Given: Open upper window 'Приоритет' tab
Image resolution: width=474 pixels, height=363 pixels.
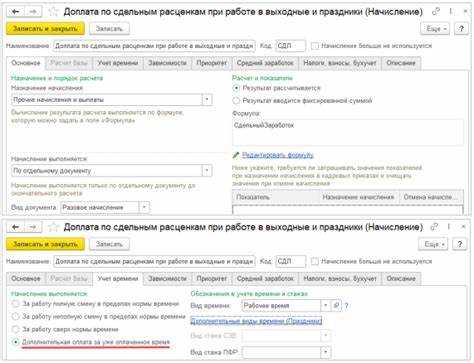Looking at the screenshot, I should pos(212,63).
